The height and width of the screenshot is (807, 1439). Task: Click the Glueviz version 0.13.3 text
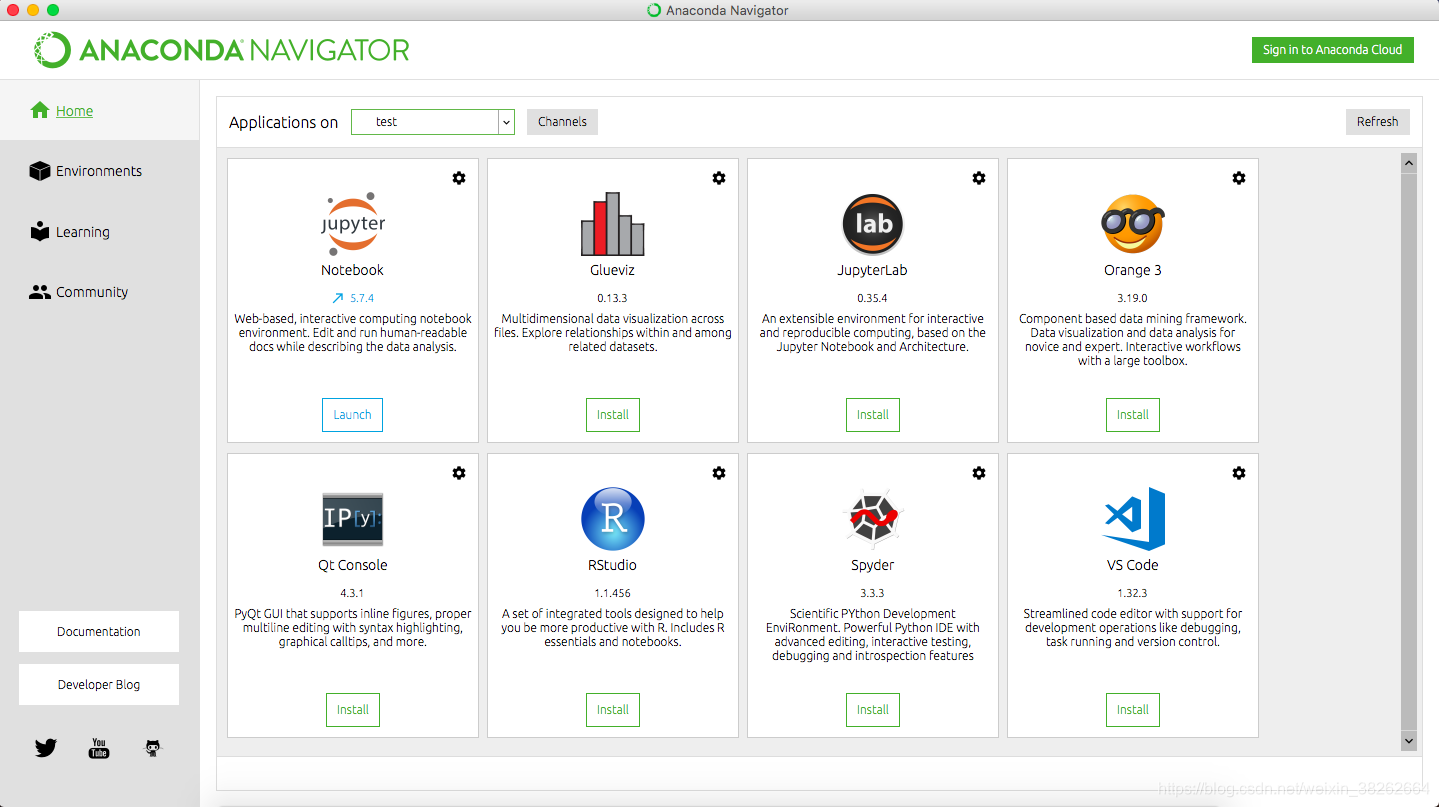point(612,298)
